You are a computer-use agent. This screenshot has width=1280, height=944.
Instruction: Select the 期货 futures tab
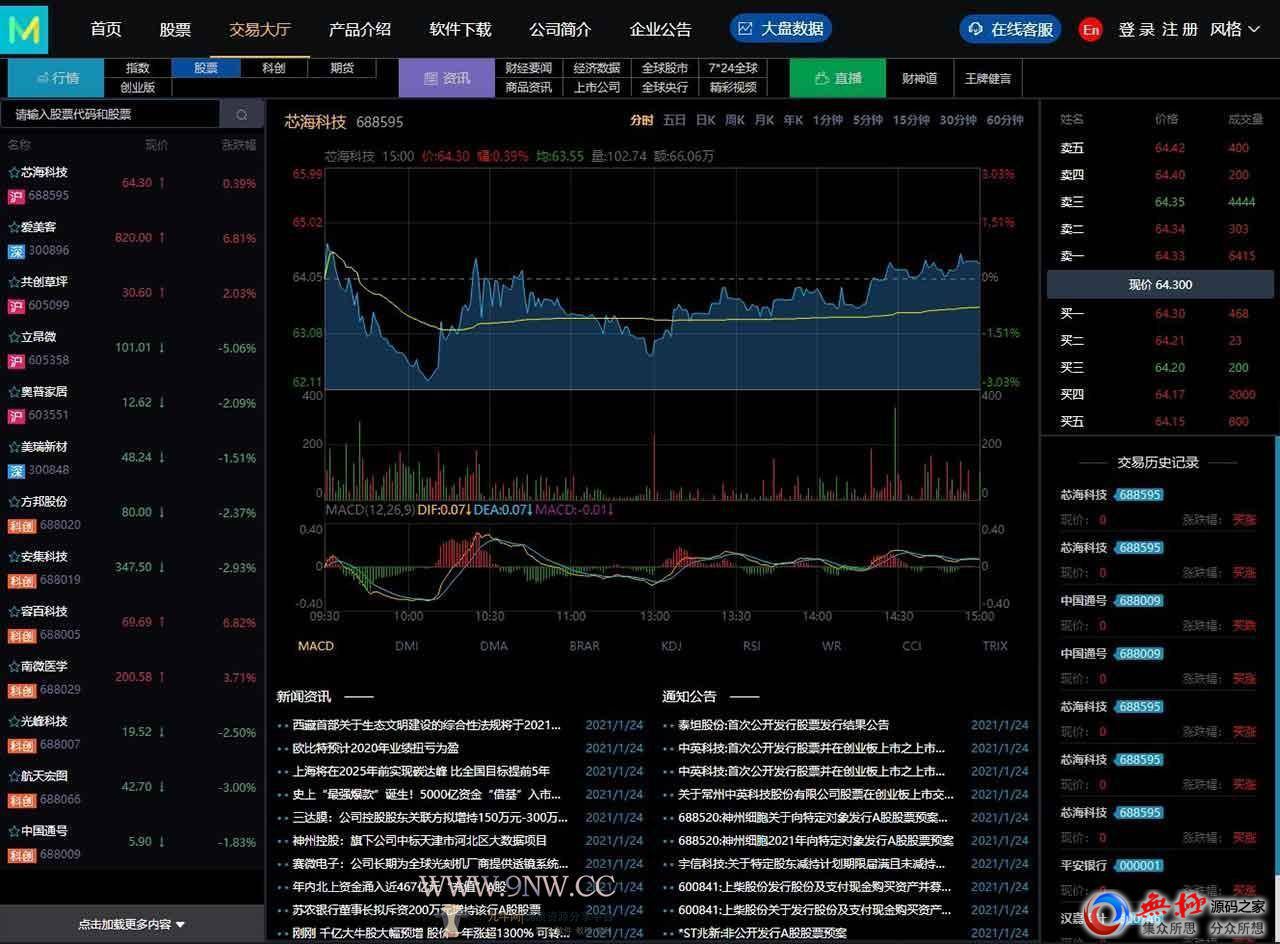tap(342, 68)
